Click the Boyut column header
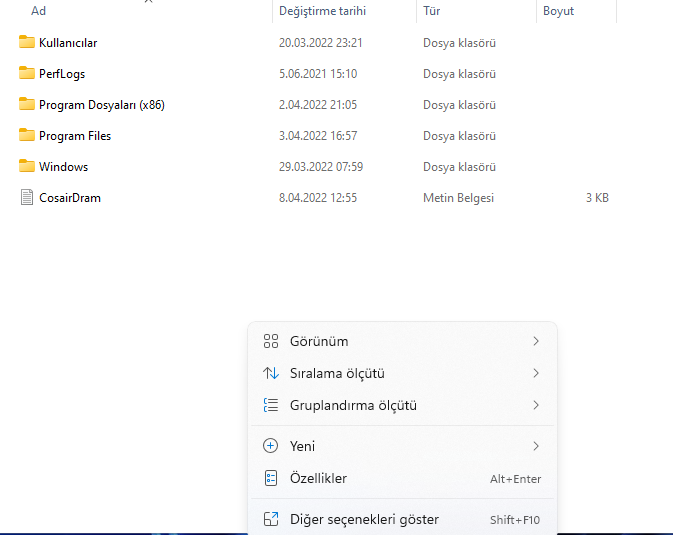Viewport: 673px width, 535px height. (558, 11)
